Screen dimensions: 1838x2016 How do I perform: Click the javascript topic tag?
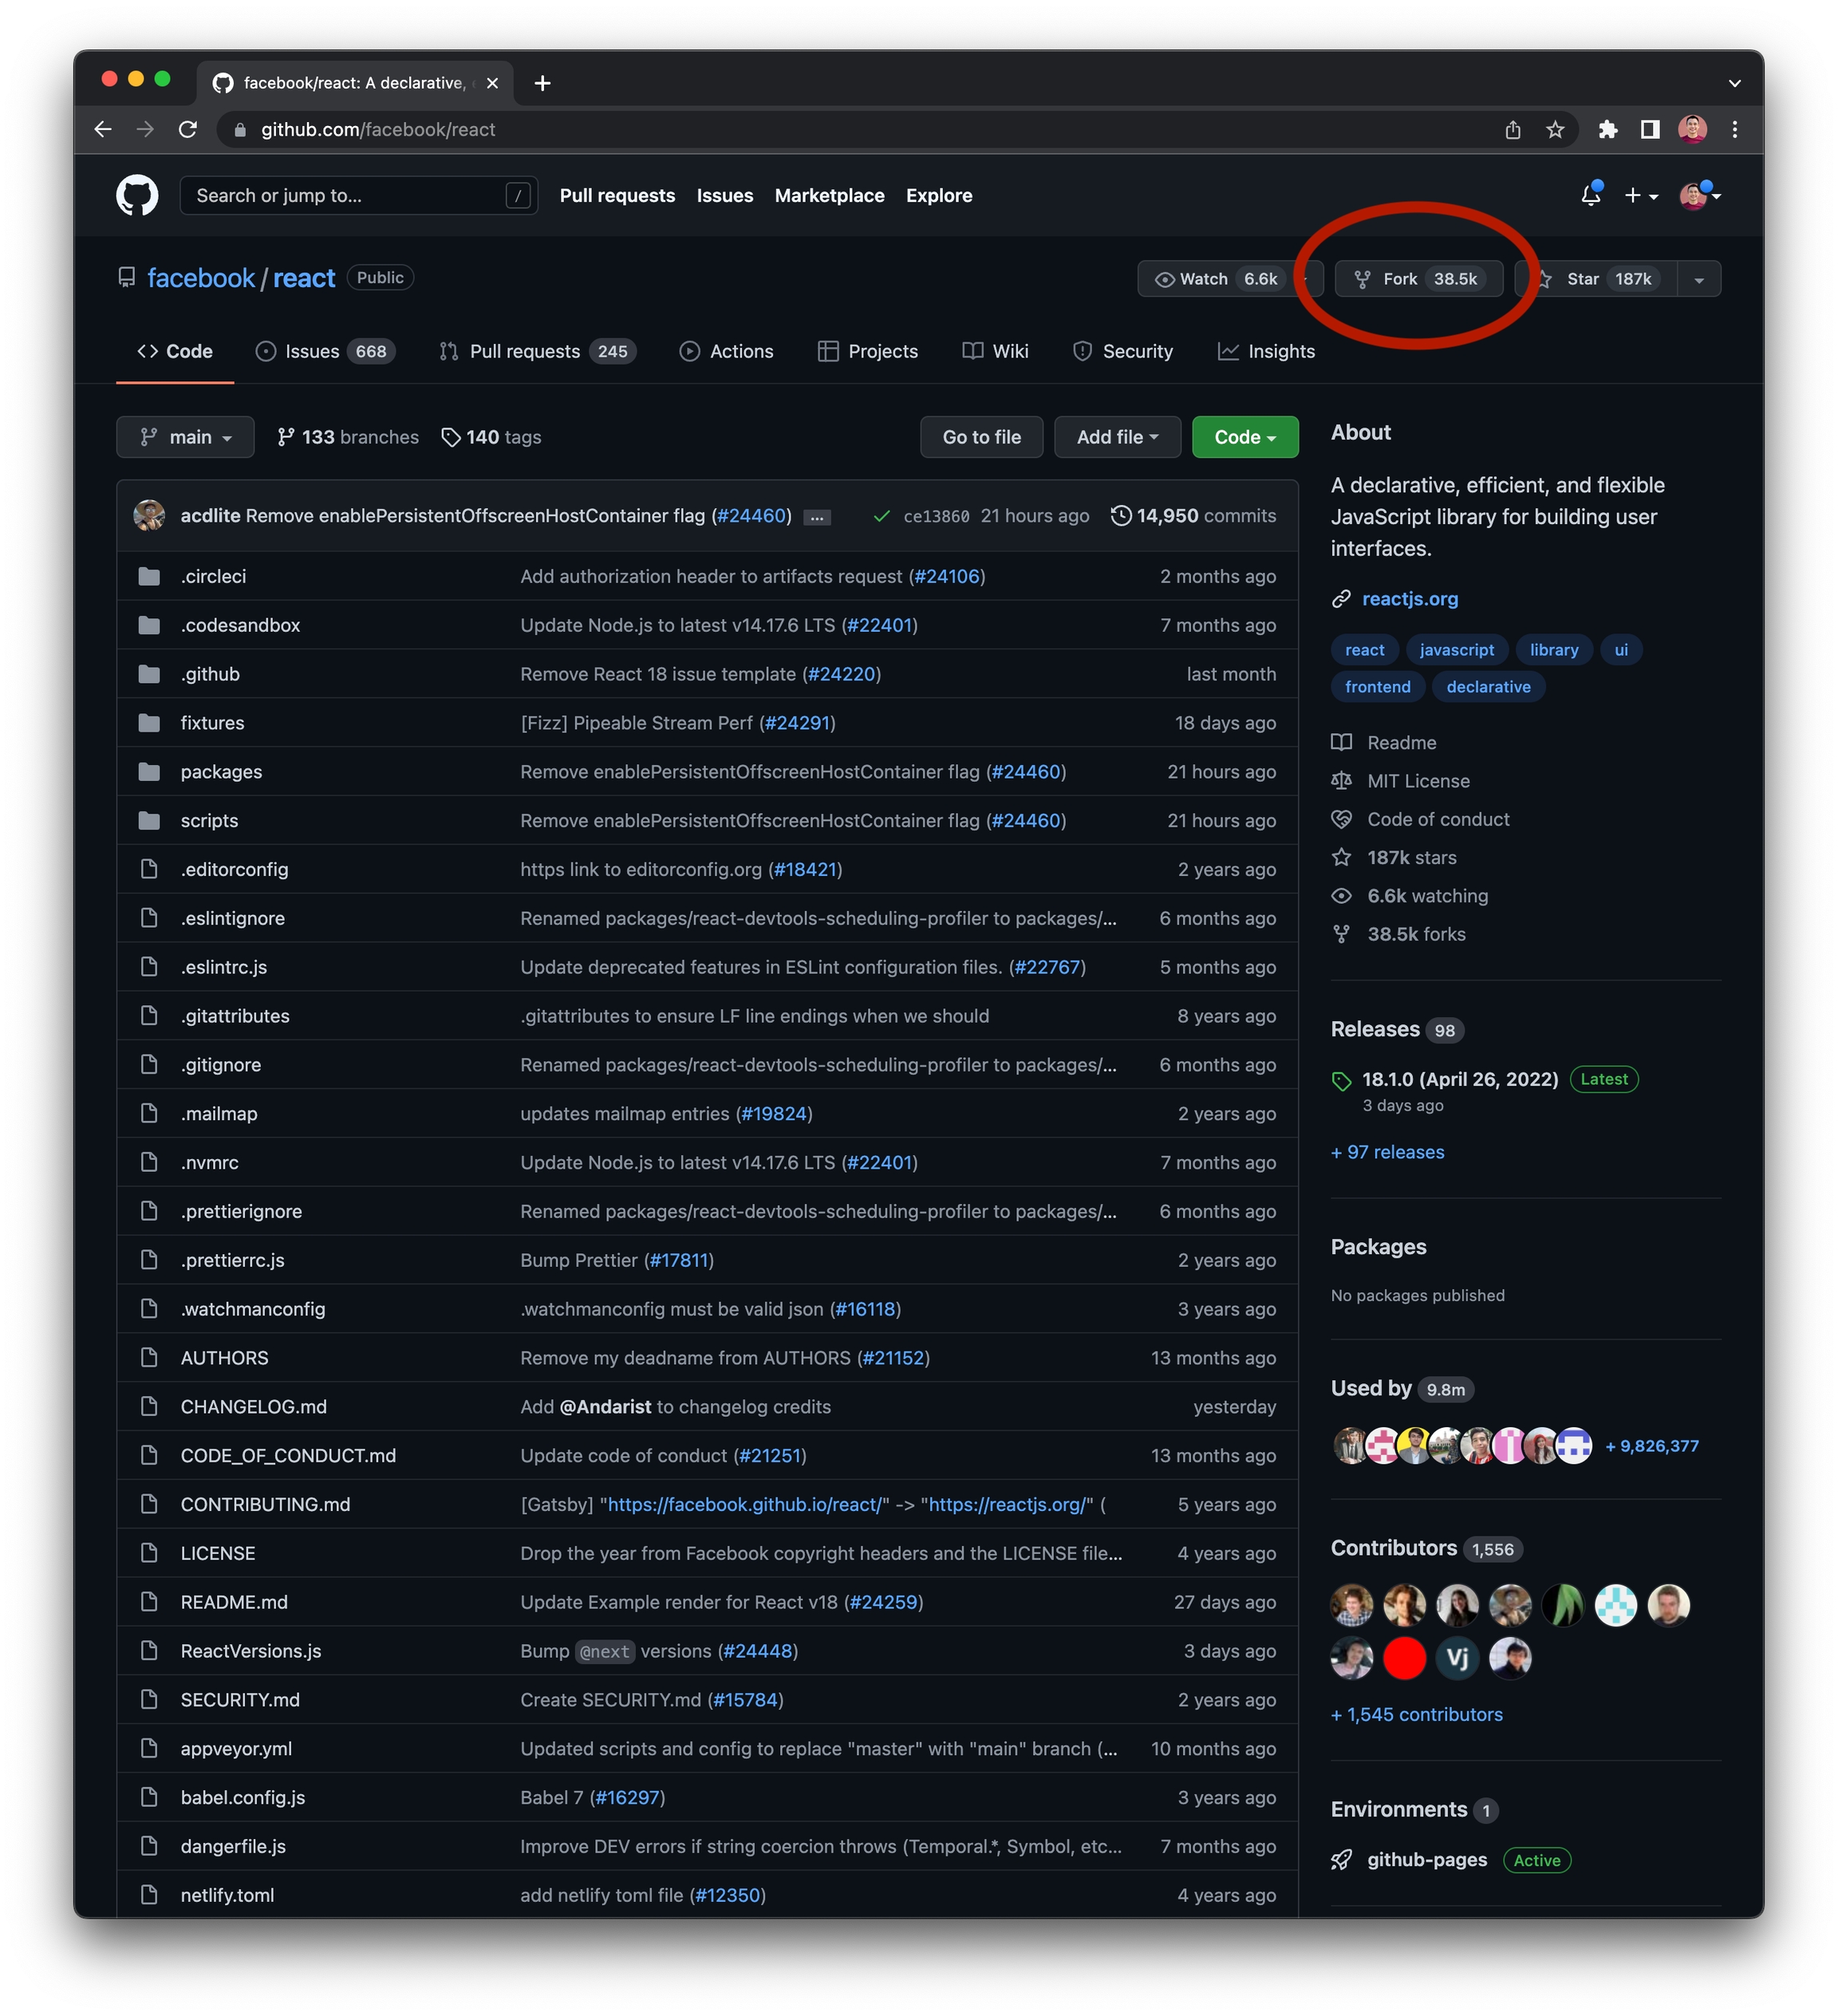(x=1457, y=650)
